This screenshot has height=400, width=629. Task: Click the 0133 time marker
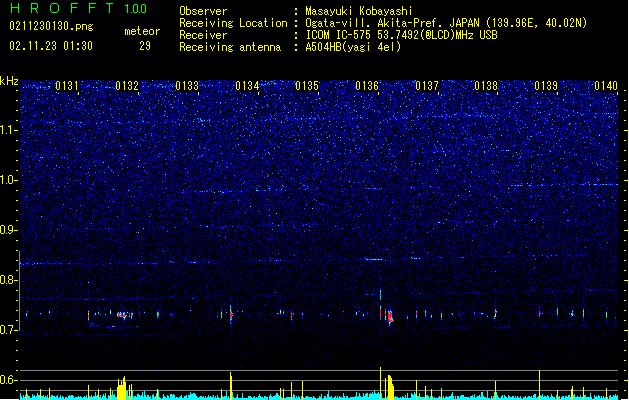point(187,86)
